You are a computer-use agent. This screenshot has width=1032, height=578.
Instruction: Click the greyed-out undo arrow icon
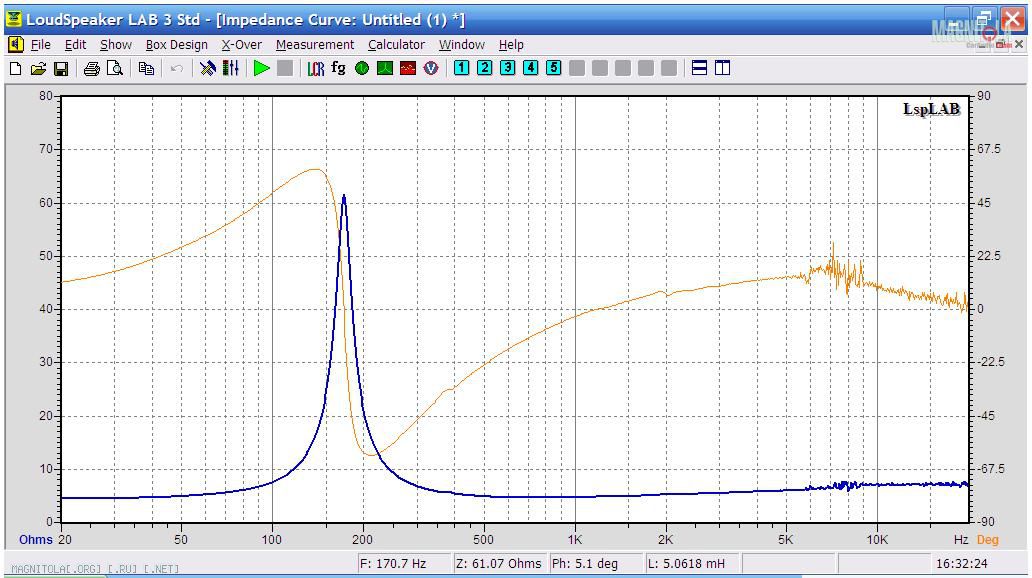point(176,68)
